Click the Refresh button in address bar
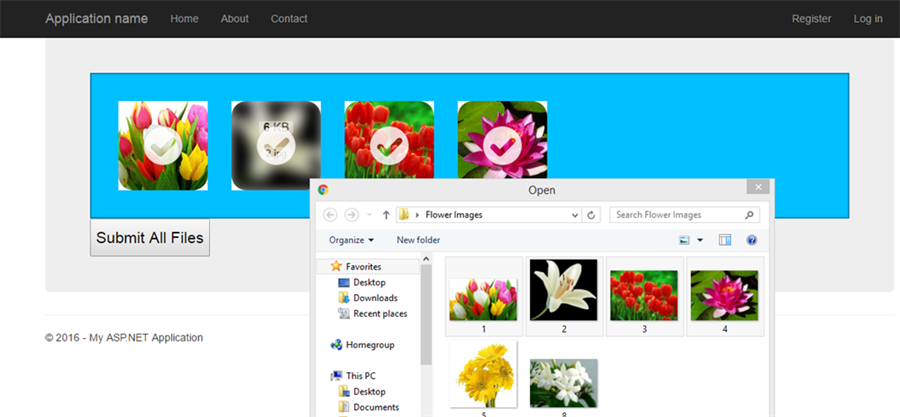This screenshot has height=417, width=900. coord(591,215)
